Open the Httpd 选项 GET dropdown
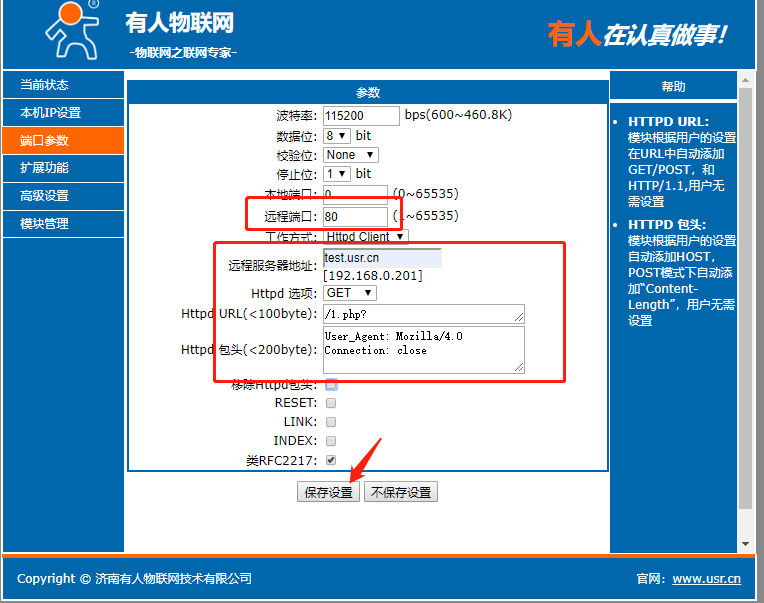 [350, 293]
